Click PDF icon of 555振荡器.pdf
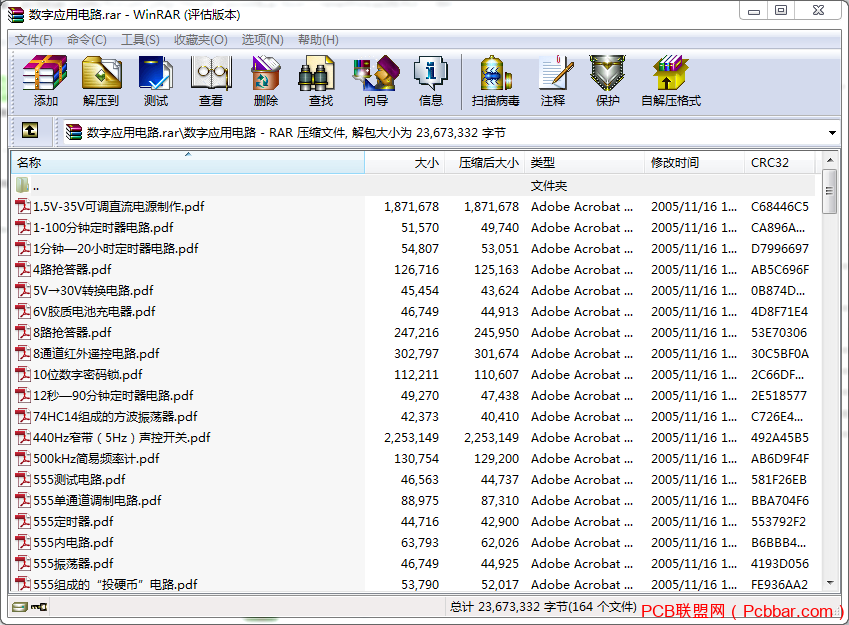The width and height of the screenshot is (849, 625). pos(23,563)
